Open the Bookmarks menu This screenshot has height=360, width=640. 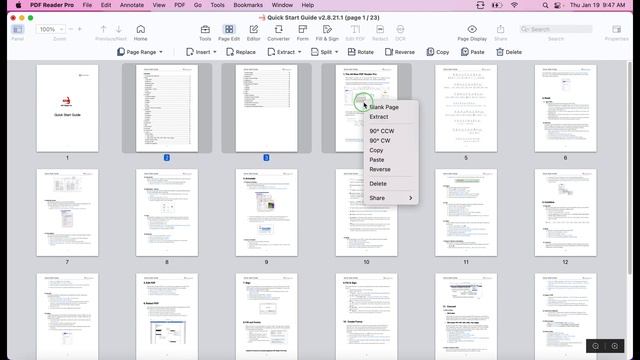(x=248, y=5)
